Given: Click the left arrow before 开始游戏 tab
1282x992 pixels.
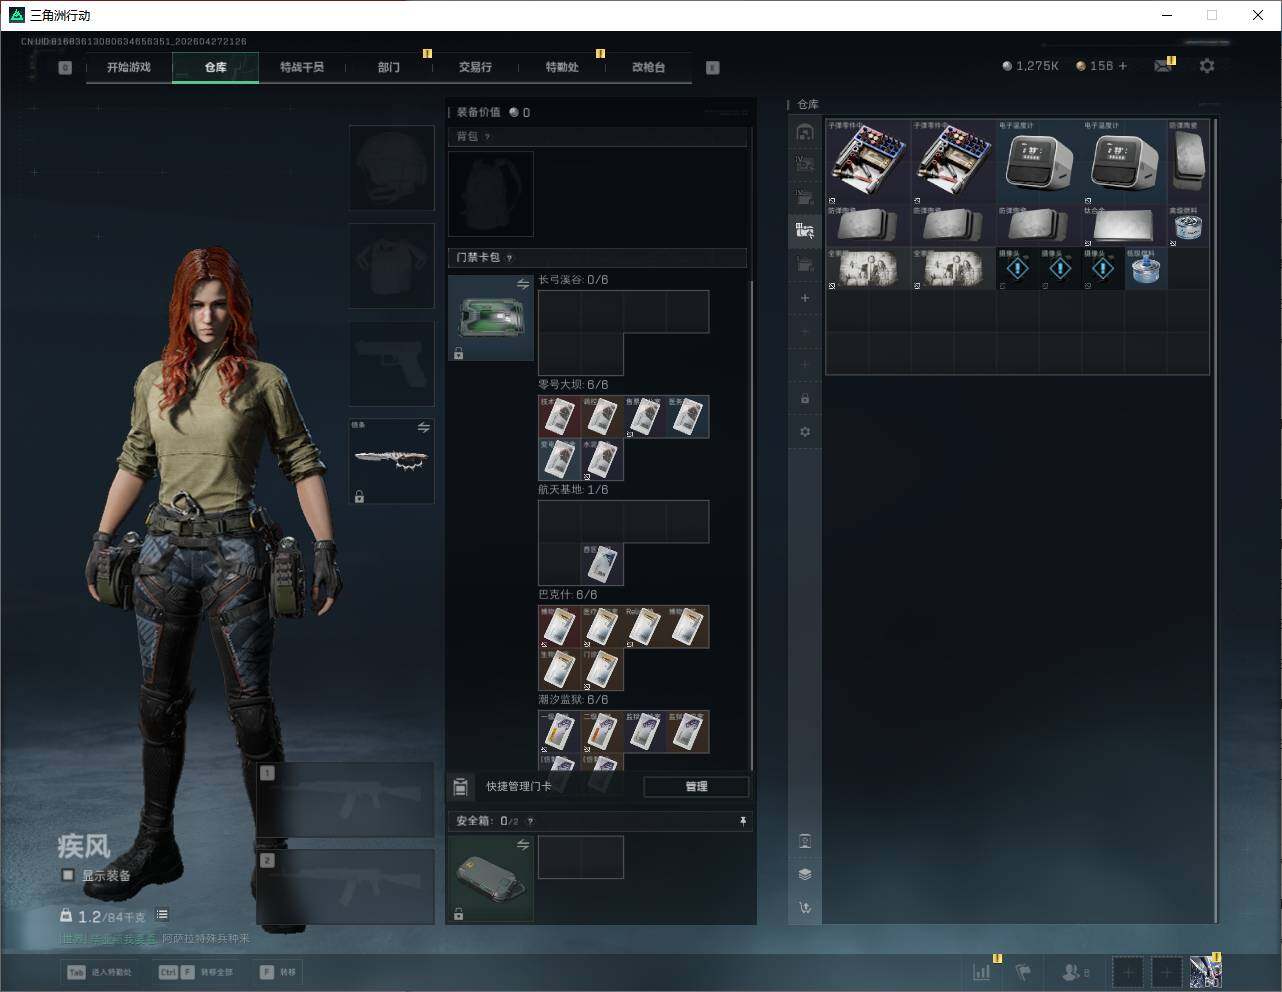Looking at the screenshot, I should pos(65,67).
